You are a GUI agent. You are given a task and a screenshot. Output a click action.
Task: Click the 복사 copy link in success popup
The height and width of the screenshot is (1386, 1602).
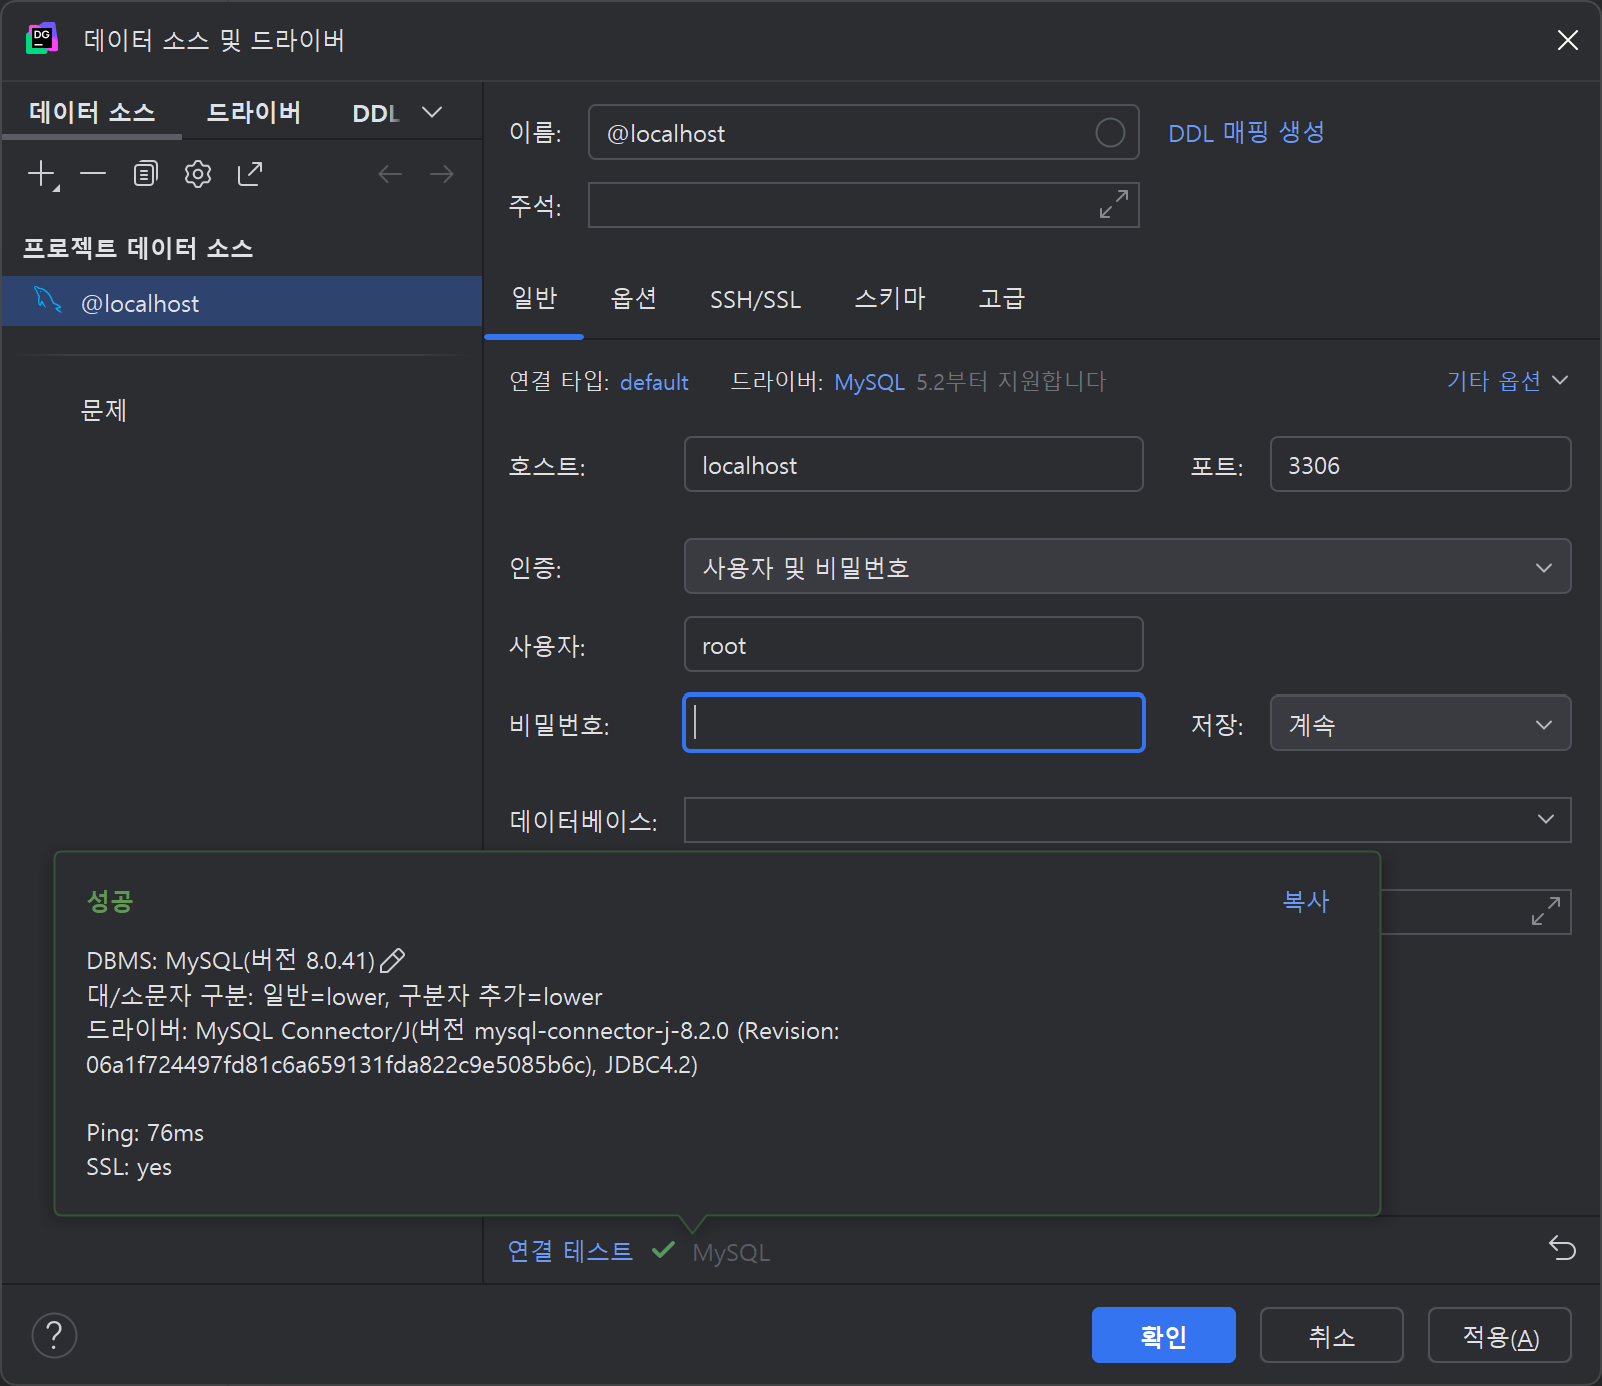[1306, 901]
